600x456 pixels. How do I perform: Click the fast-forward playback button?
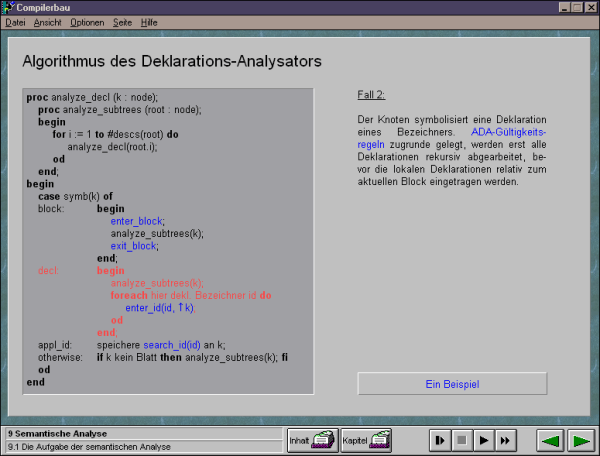click(x=506, y=440)
